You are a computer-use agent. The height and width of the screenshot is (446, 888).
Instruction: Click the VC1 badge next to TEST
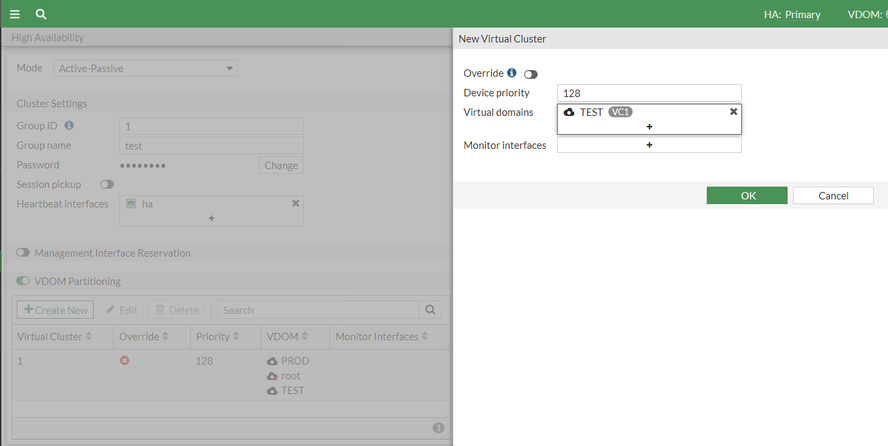[620, 112]
